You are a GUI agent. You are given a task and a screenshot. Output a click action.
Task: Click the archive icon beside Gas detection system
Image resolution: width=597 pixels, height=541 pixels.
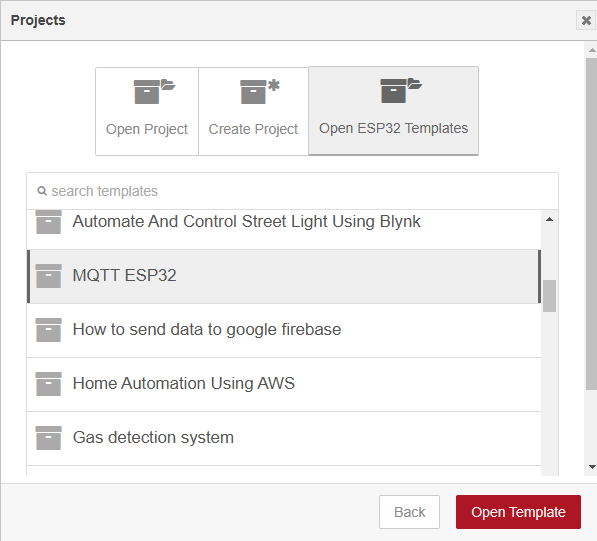(x=48, y=438)
